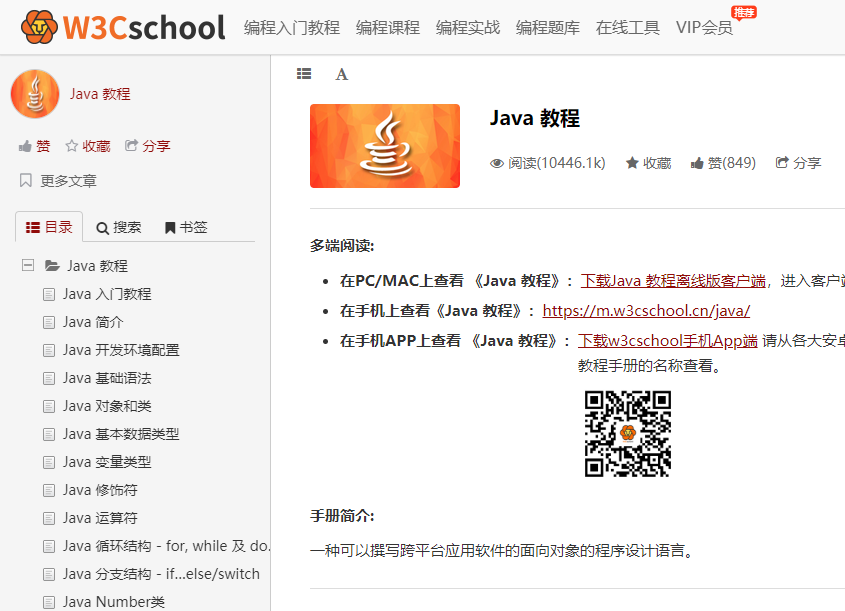Open 更多文章 bookmark link
The image size is (845, 611).
coord(58,180)
